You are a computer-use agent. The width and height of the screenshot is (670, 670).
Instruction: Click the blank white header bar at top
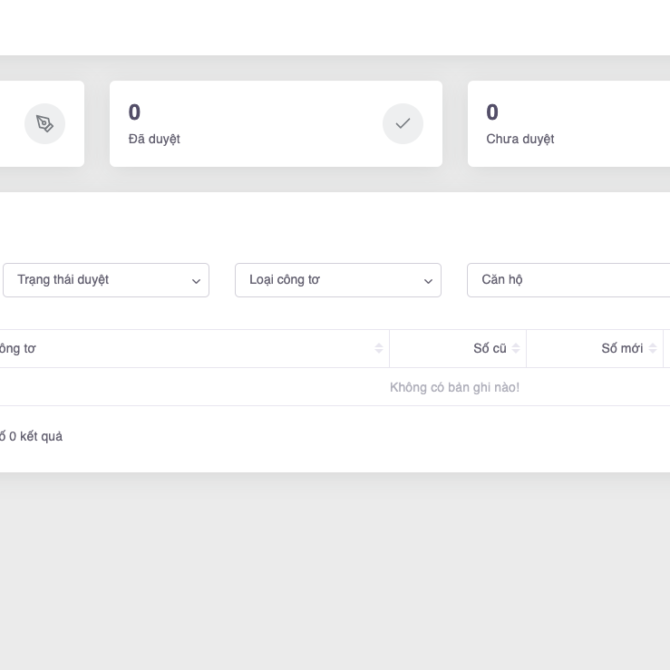pos(335,27)
